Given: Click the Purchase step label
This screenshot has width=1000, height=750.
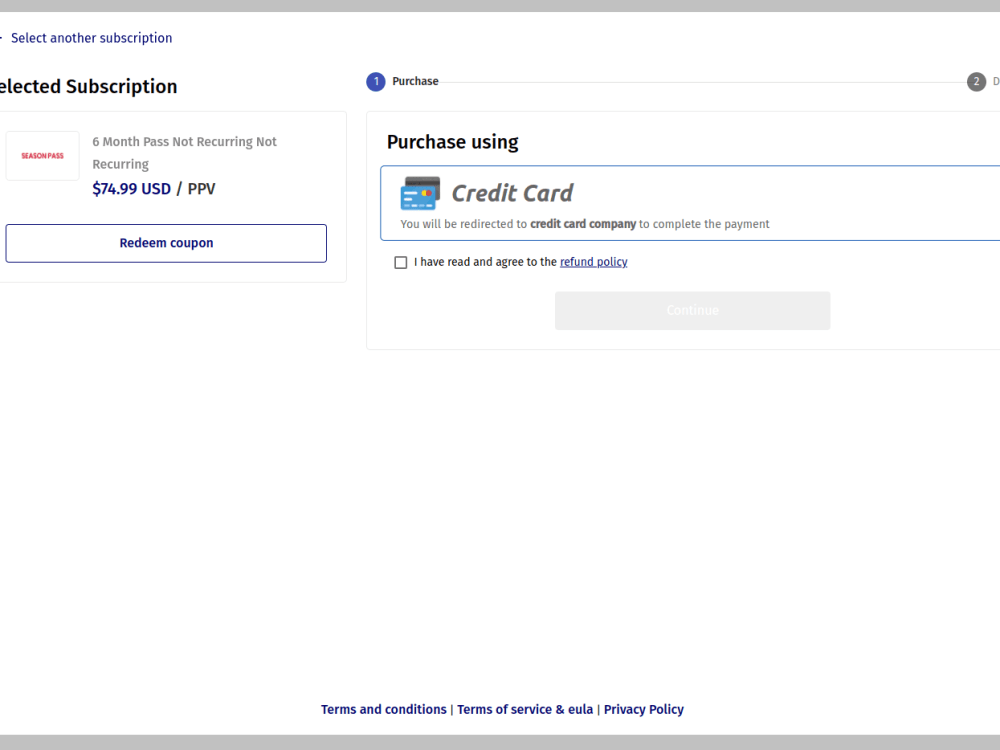Looking at the screenshot, I should click(x=415, y=82).
